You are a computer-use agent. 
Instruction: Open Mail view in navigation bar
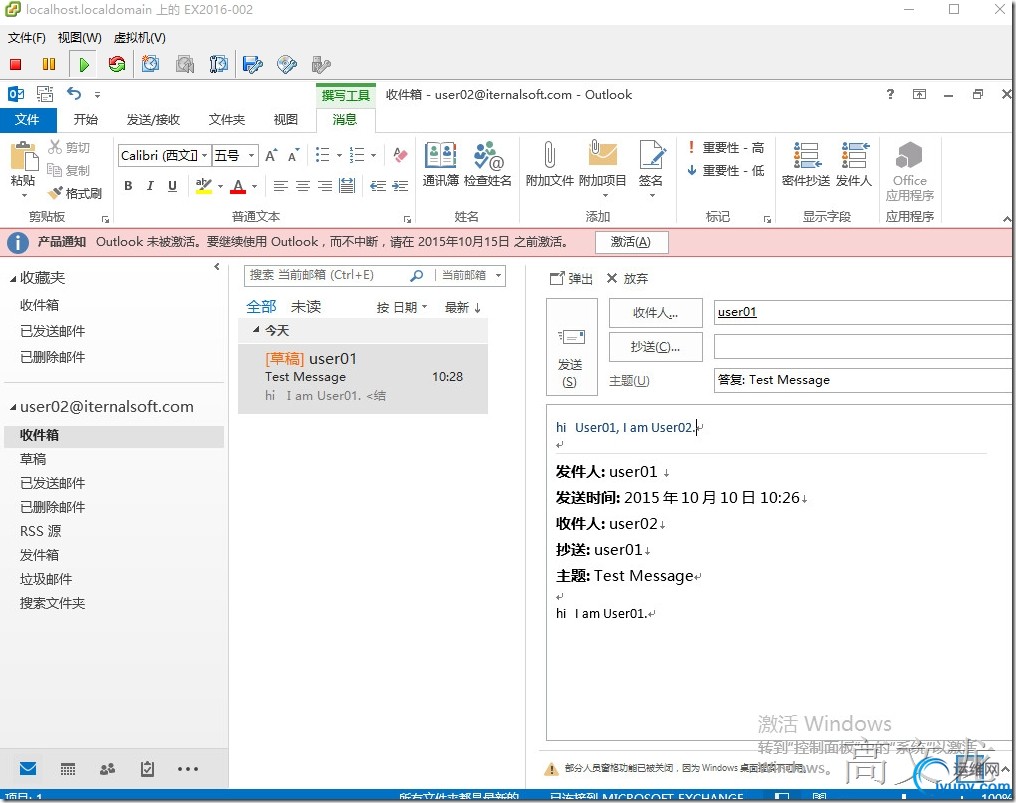(x=28, y=769)
